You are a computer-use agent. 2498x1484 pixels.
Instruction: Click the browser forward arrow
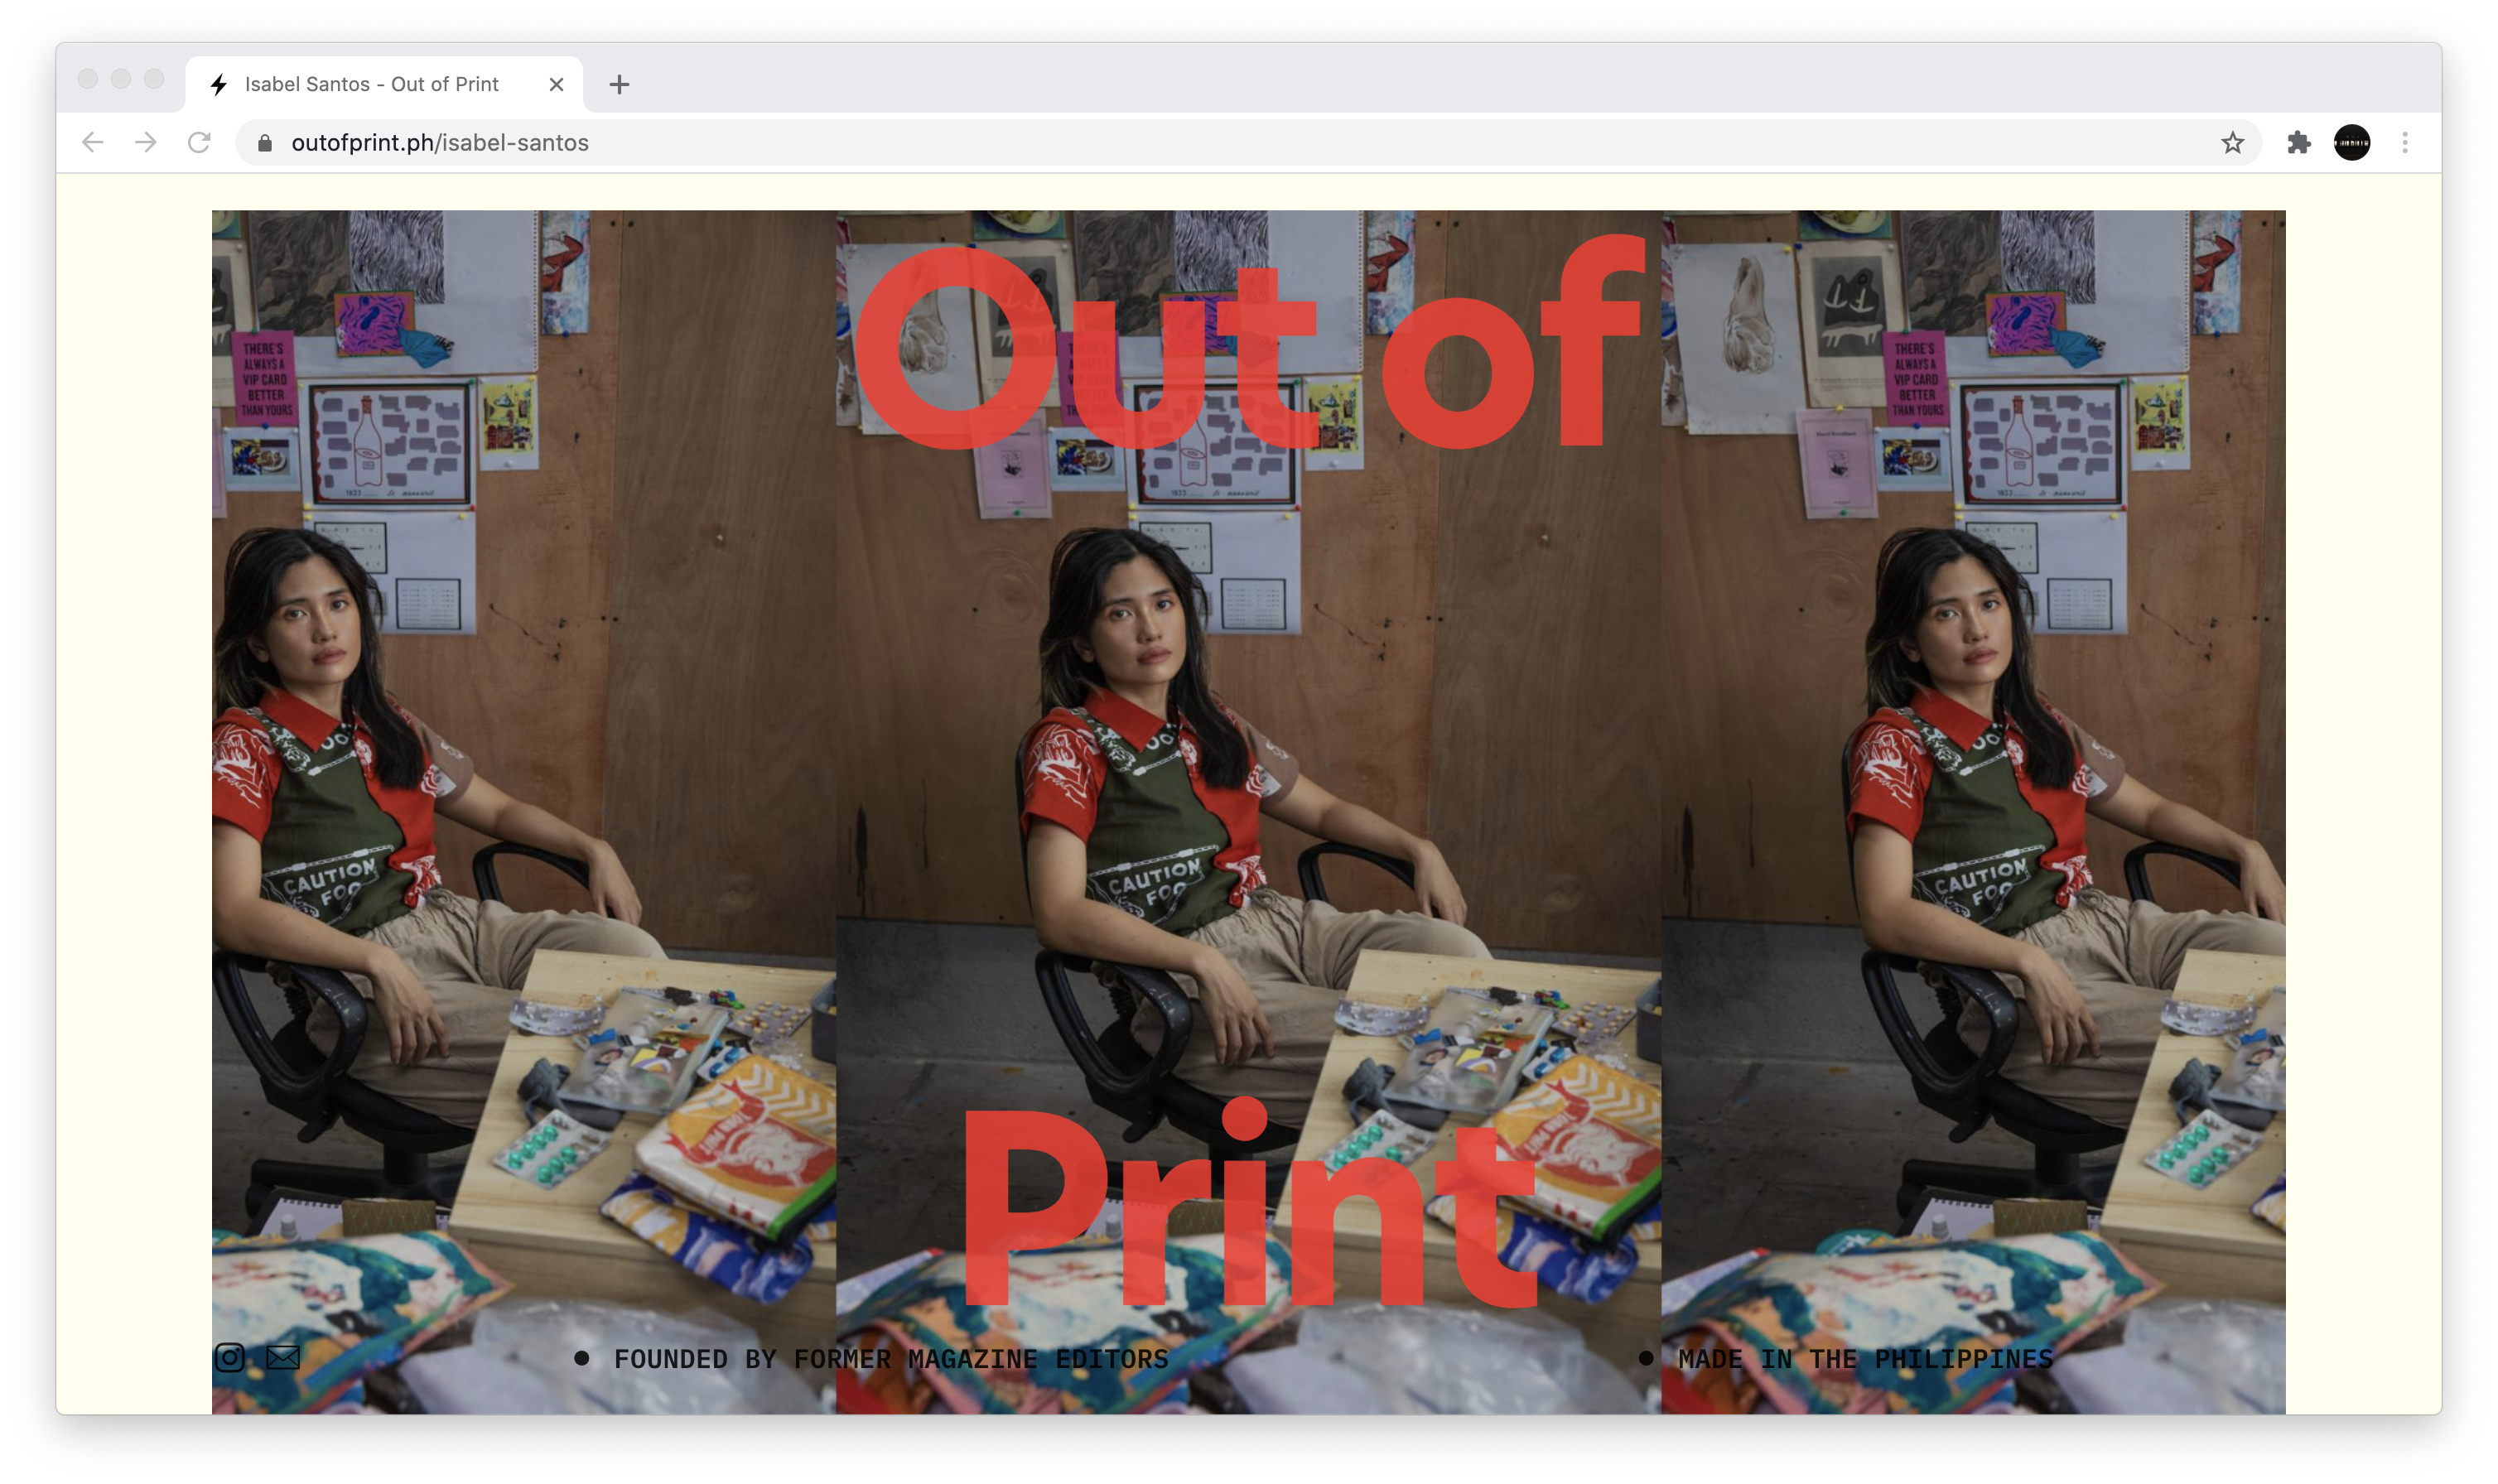click(146, 143)
